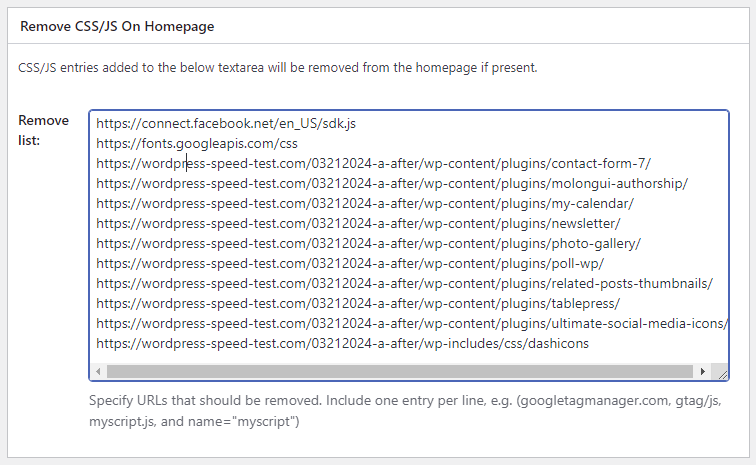Click the newsletter plugin URL line

[x=358, y=224]
